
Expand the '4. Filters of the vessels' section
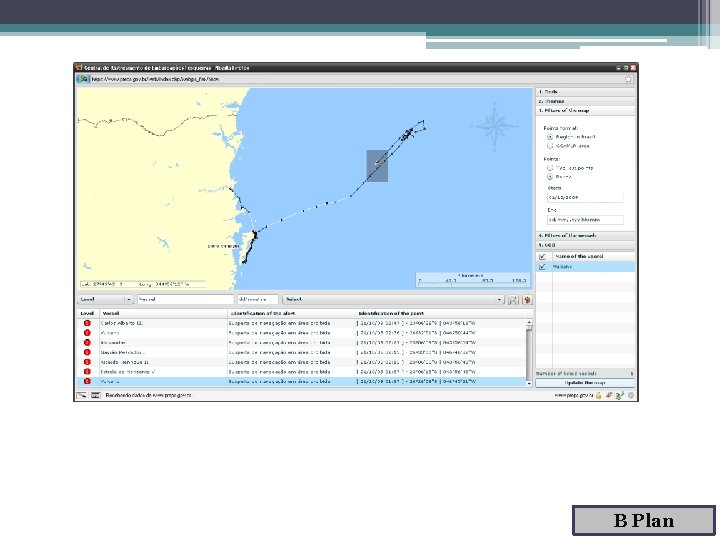[x=585, y=236]
